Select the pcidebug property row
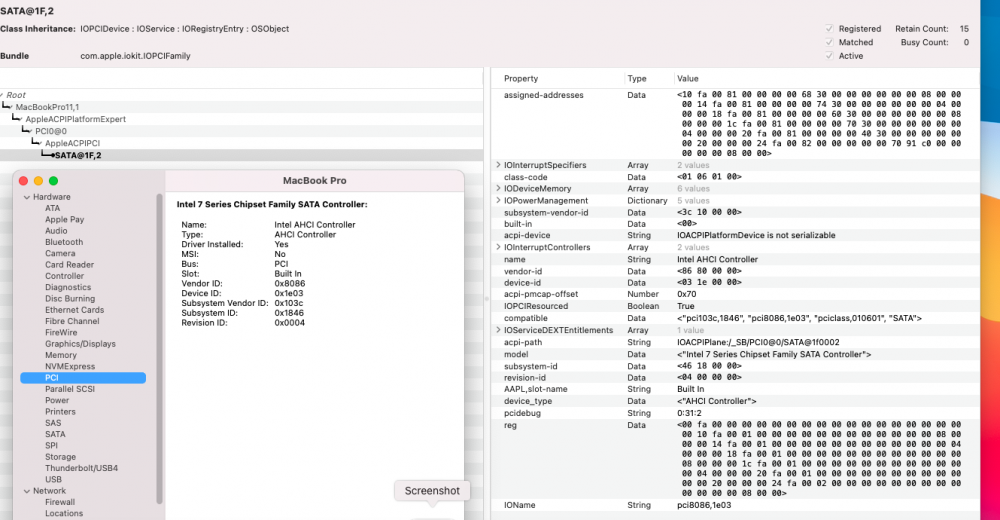The image size is (1000, 520). 734,413
